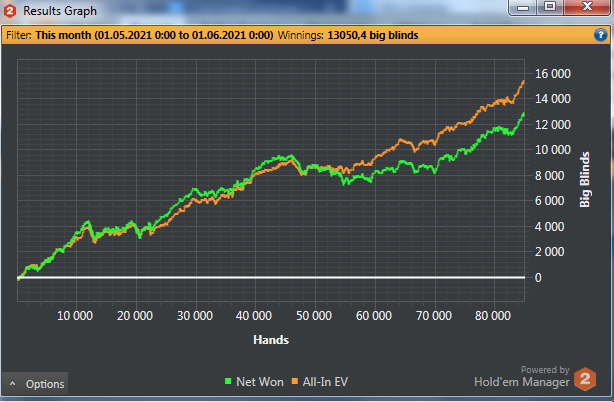Image resolution: width=614 pixels, height=402 pixels.
Task: Click the 70 000 hands x-axis label
Action: (x=434, y=315)
